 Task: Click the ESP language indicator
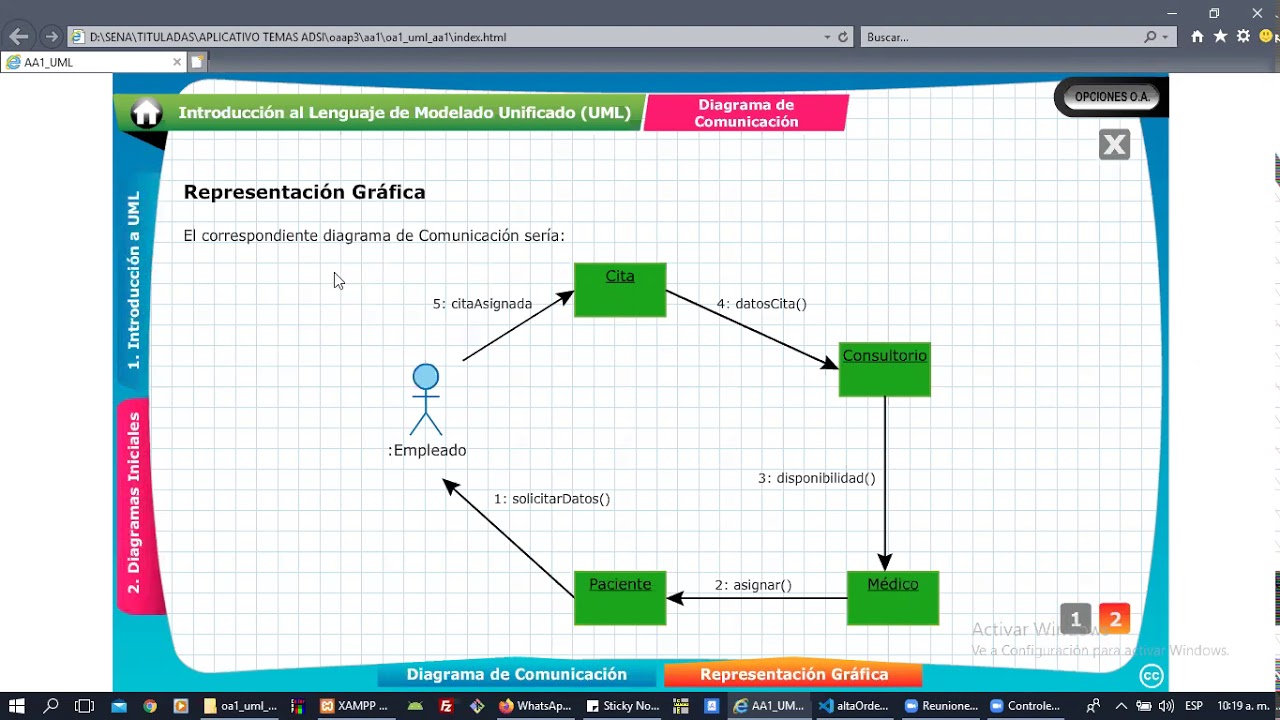pyautogui.click(x=1193, y=706)
